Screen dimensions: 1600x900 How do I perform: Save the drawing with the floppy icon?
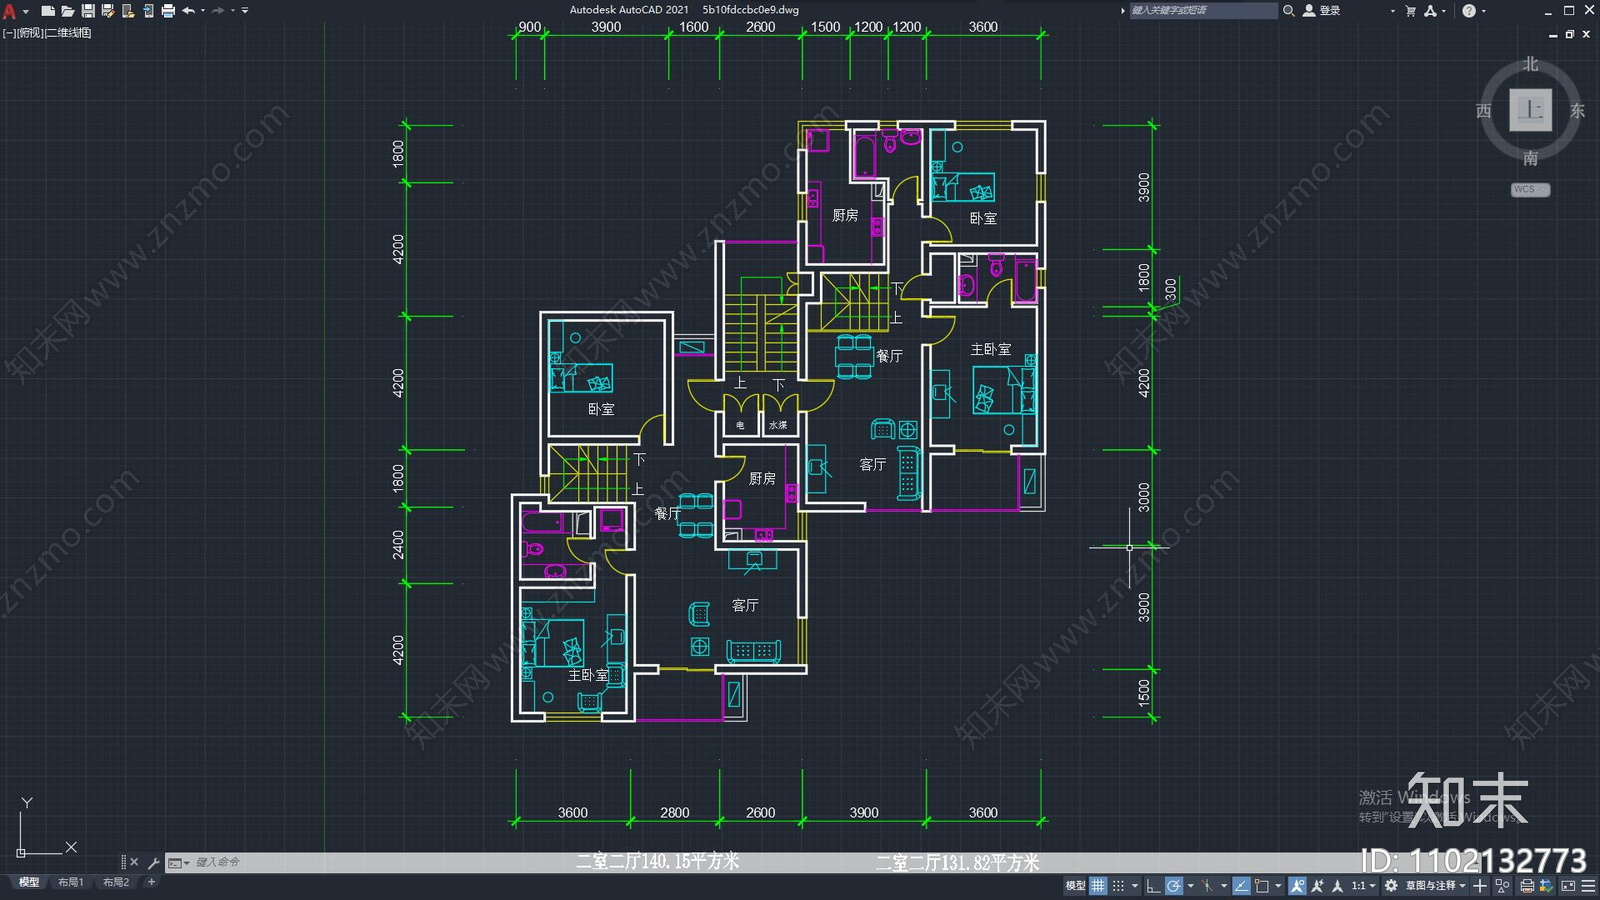(88, 11)
